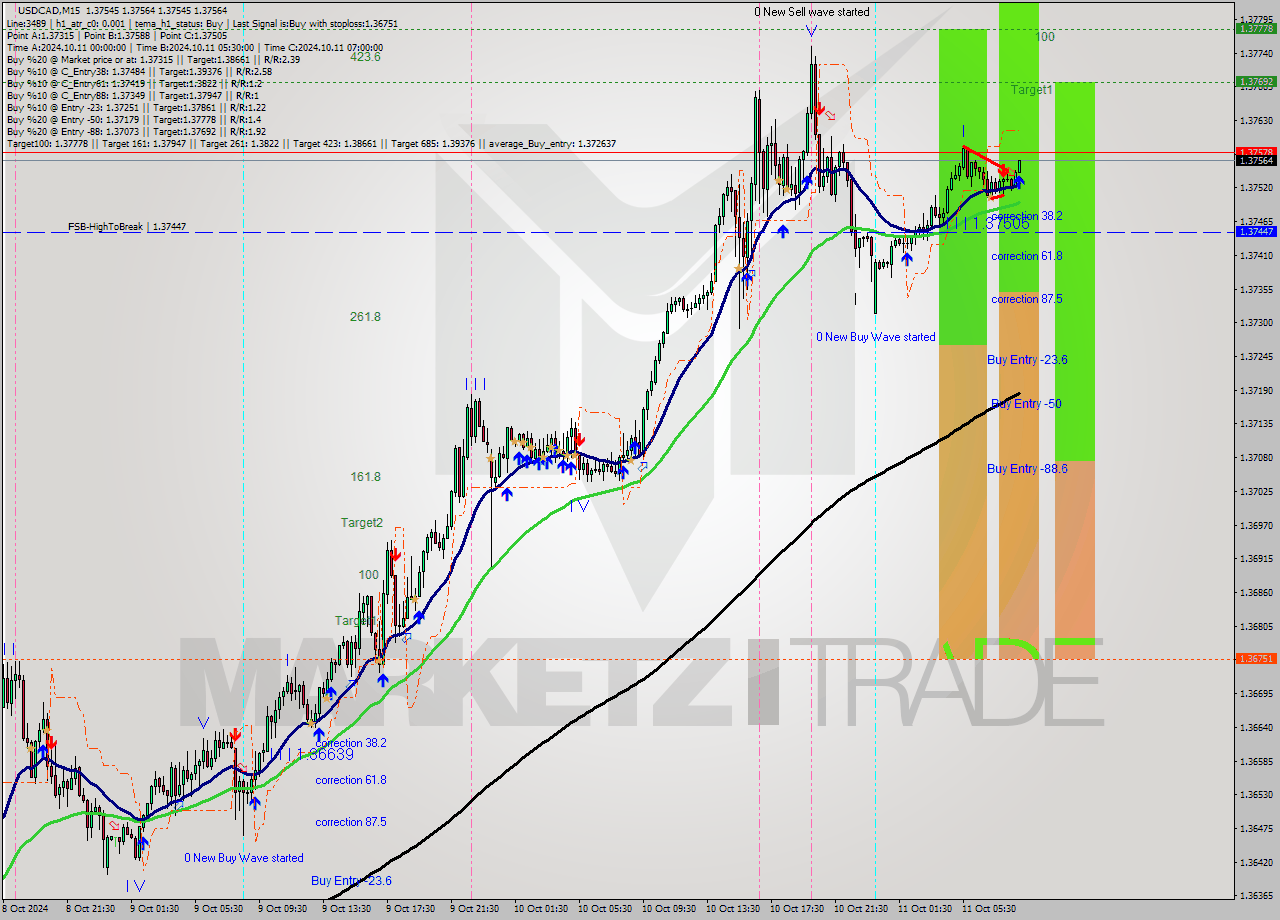The width and height of the screenshot is (1280, 920).
Task: Click the '10 Oct 13:30' time axis label
Action: [733, 909]
